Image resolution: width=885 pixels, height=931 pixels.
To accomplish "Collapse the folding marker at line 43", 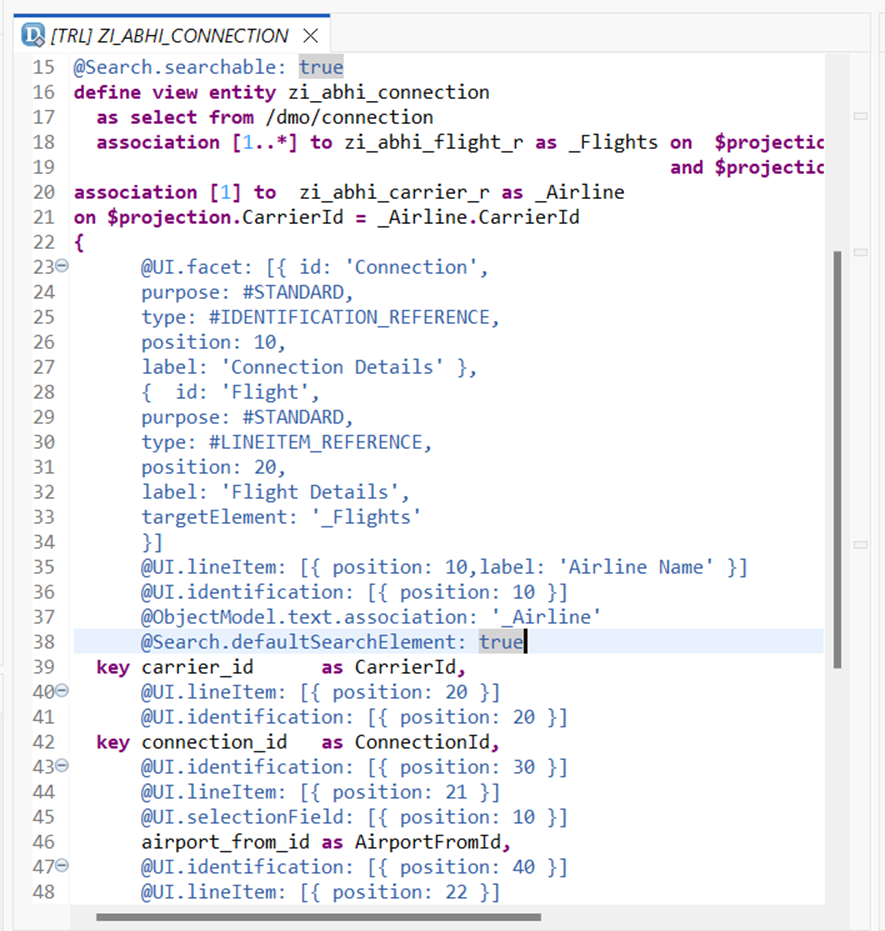I will click(x=62, y=767).
